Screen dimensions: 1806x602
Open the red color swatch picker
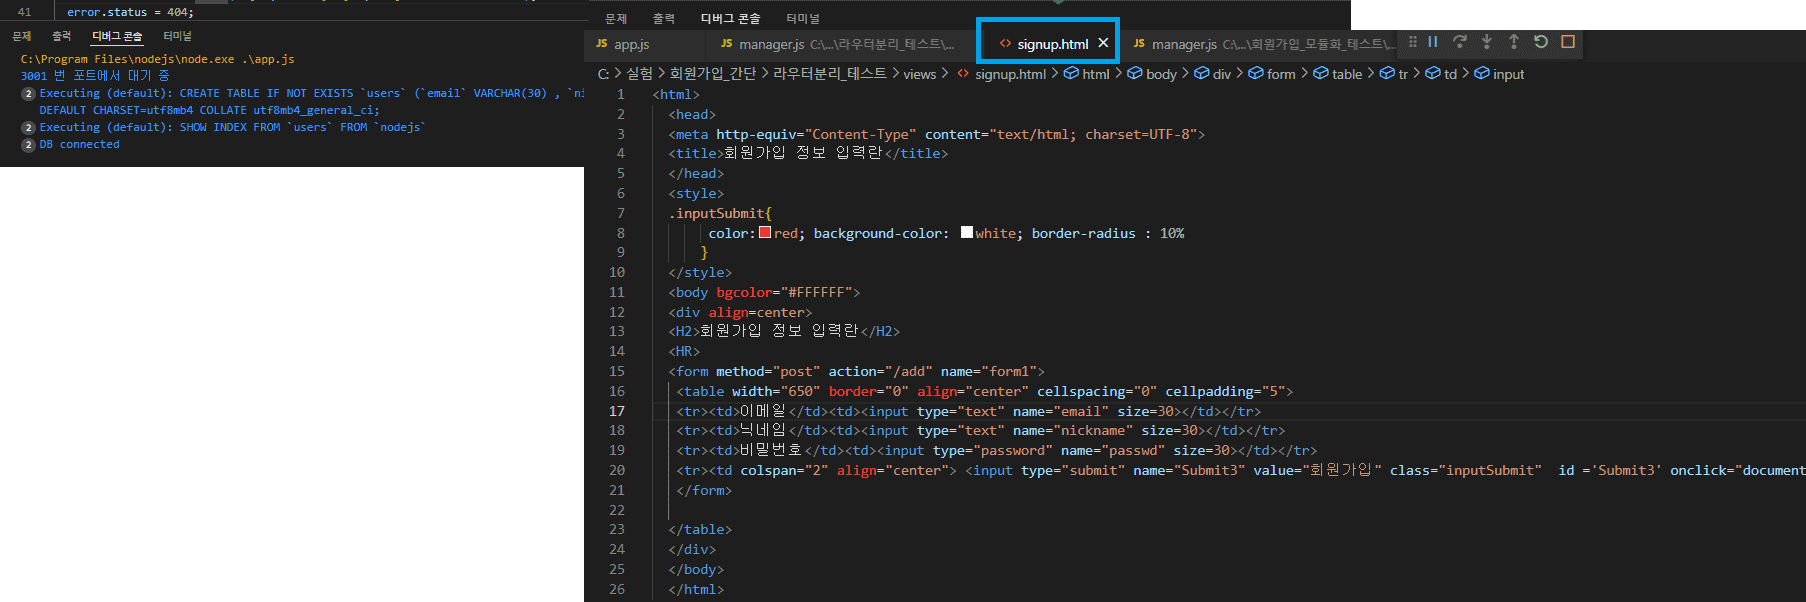point(765,233)
